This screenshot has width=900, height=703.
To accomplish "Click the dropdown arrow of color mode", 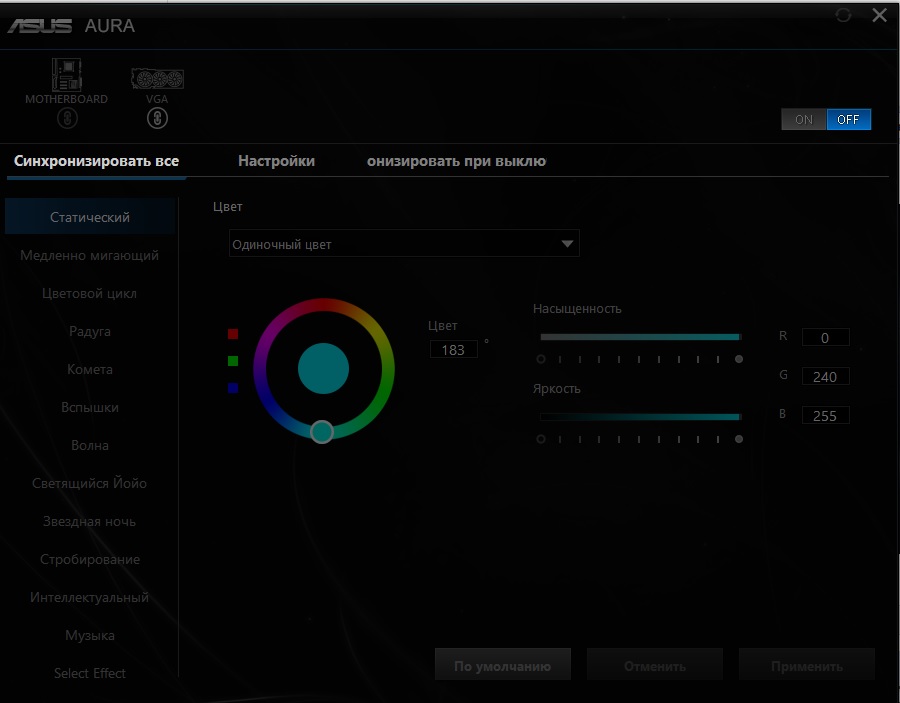I will pyautogui.click(x=567, y=244).
